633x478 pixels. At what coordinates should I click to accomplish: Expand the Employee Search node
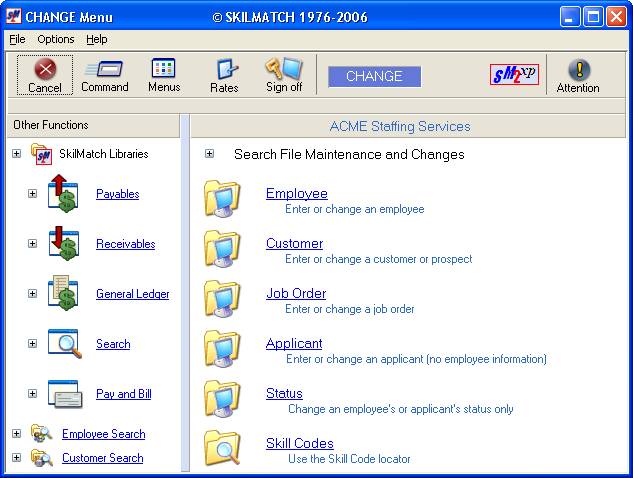click(x=17, y=434)
